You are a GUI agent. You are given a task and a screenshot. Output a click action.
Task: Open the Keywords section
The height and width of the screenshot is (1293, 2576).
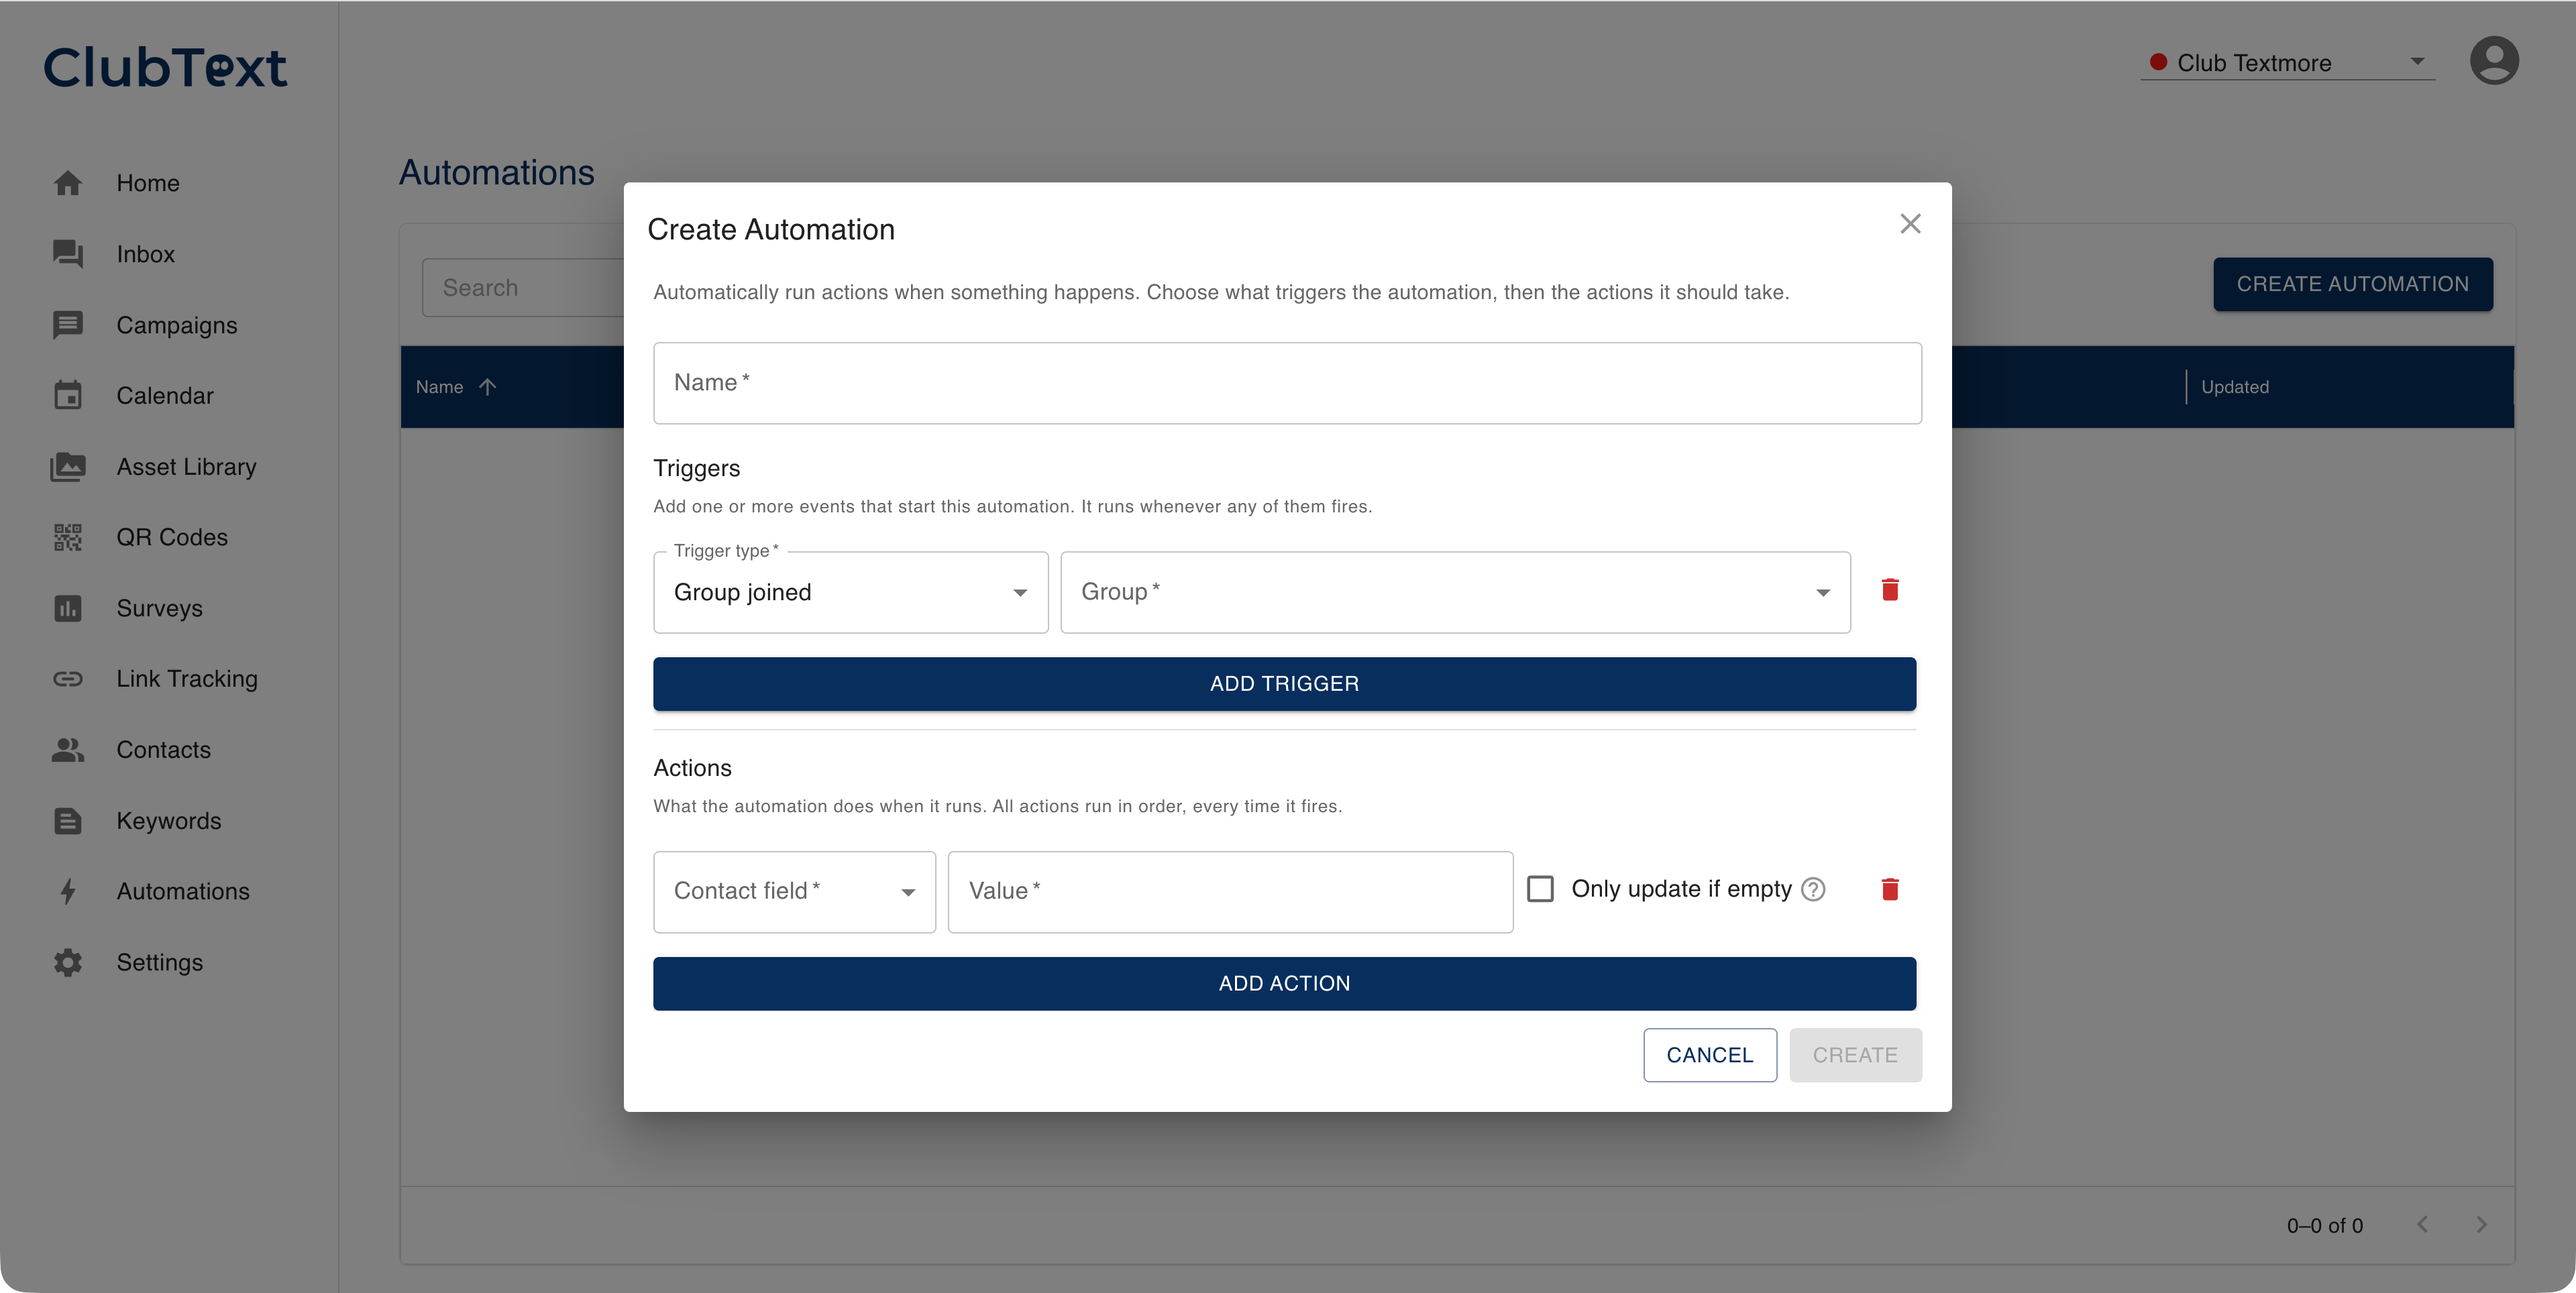(x=168, y=820)
